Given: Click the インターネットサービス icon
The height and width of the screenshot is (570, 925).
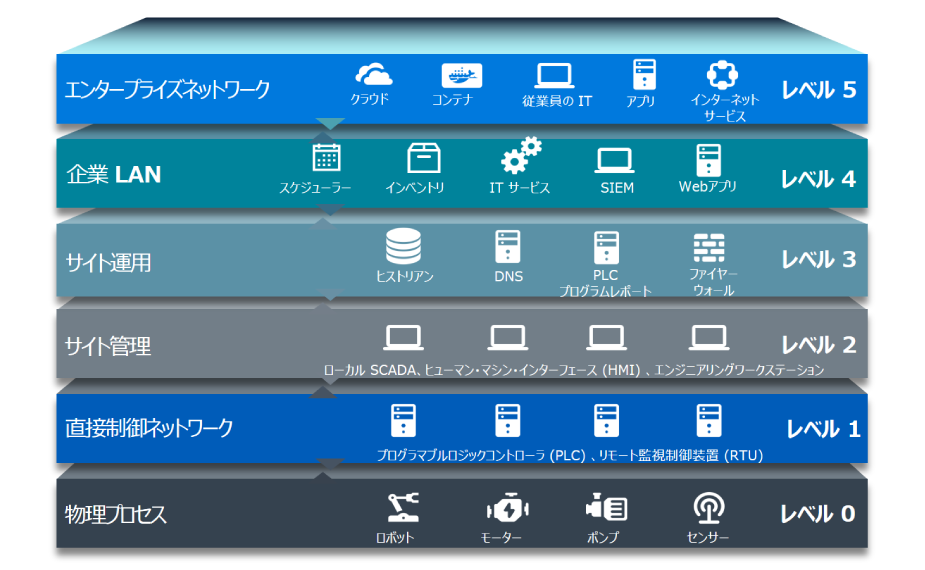Looking at the screenshot, I should [721, 75].
